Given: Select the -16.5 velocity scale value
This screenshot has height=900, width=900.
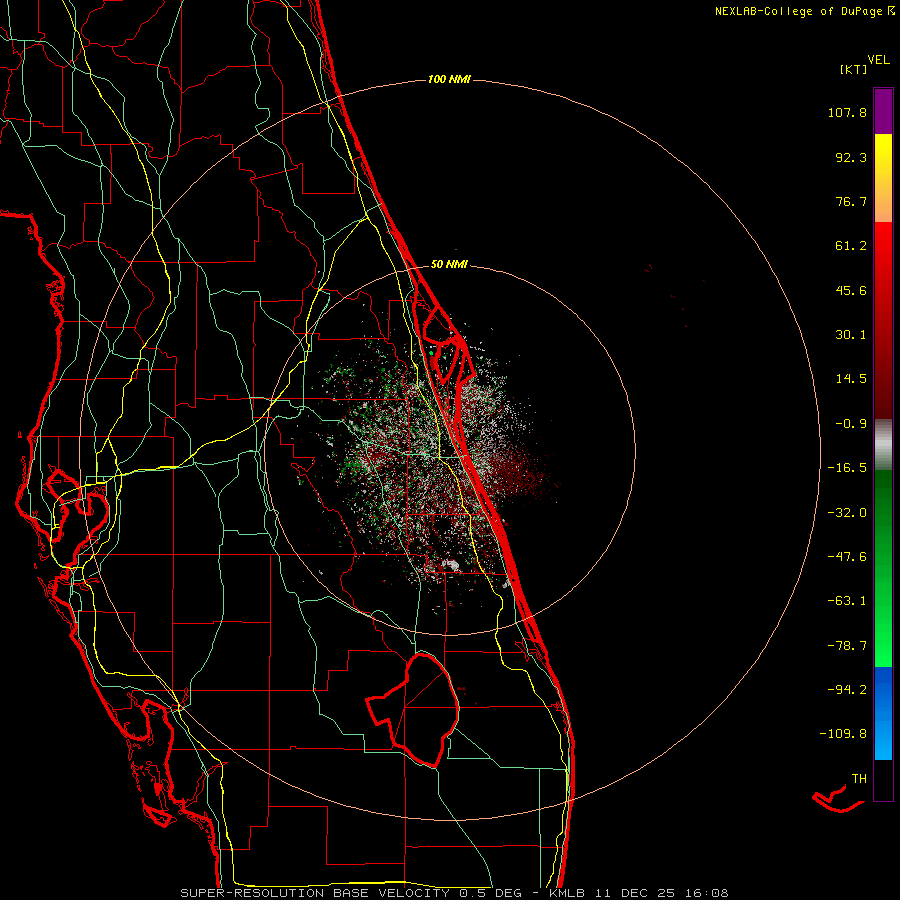Looking at the screenshot, I should pos(847,468).
